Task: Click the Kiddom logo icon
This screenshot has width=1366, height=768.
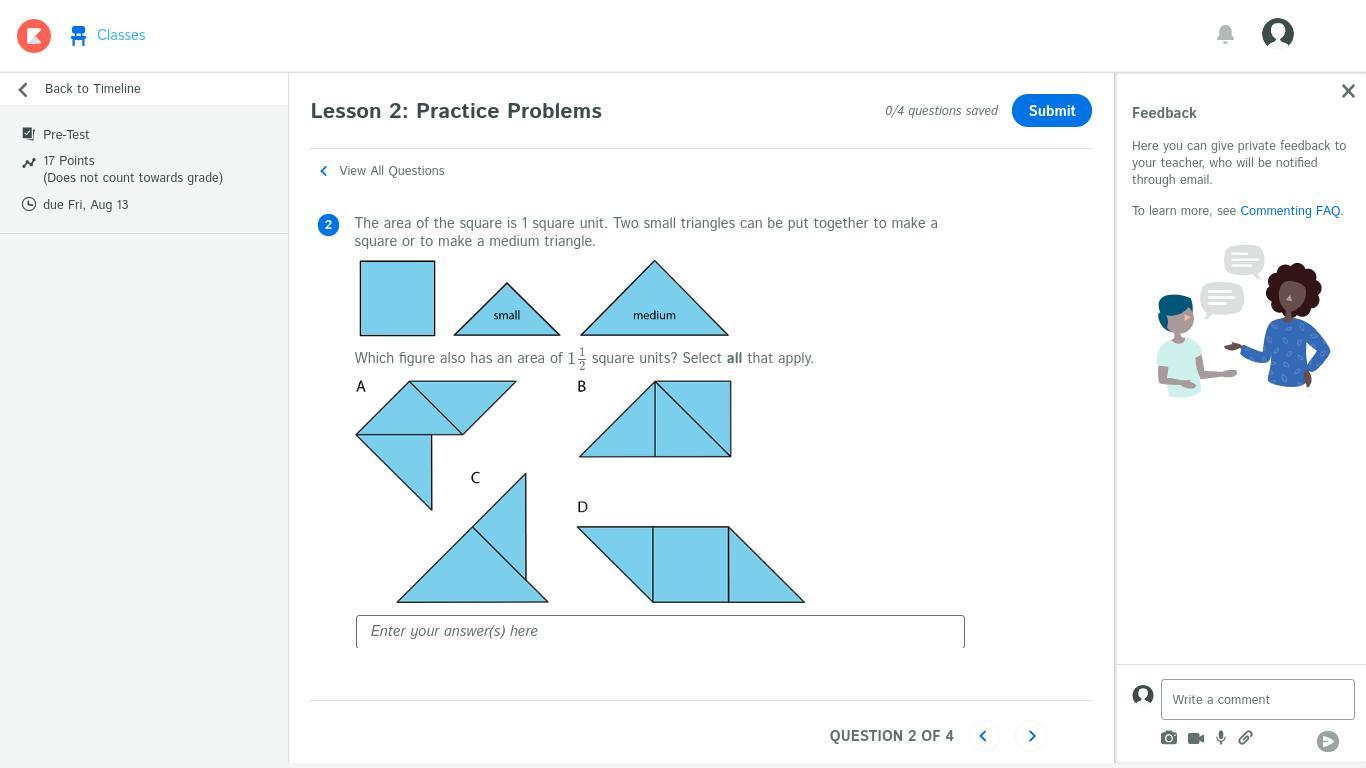Action: point(34,36)
